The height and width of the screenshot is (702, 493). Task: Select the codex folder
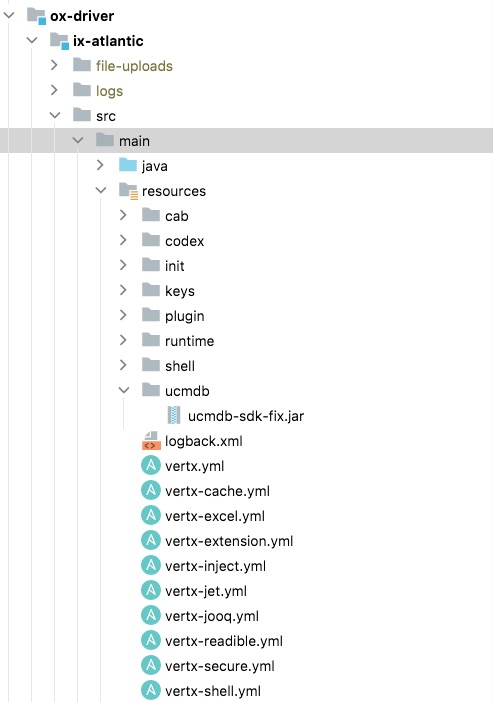tap(184, 241)
